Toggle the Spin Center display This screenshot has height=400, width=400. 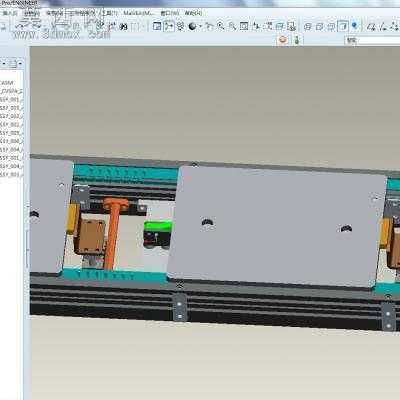(169, 26)
